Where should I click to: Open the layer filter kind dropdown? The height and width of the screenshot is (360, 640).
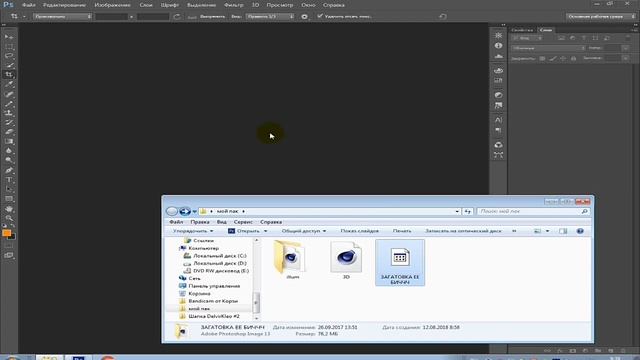click(527, 38)
